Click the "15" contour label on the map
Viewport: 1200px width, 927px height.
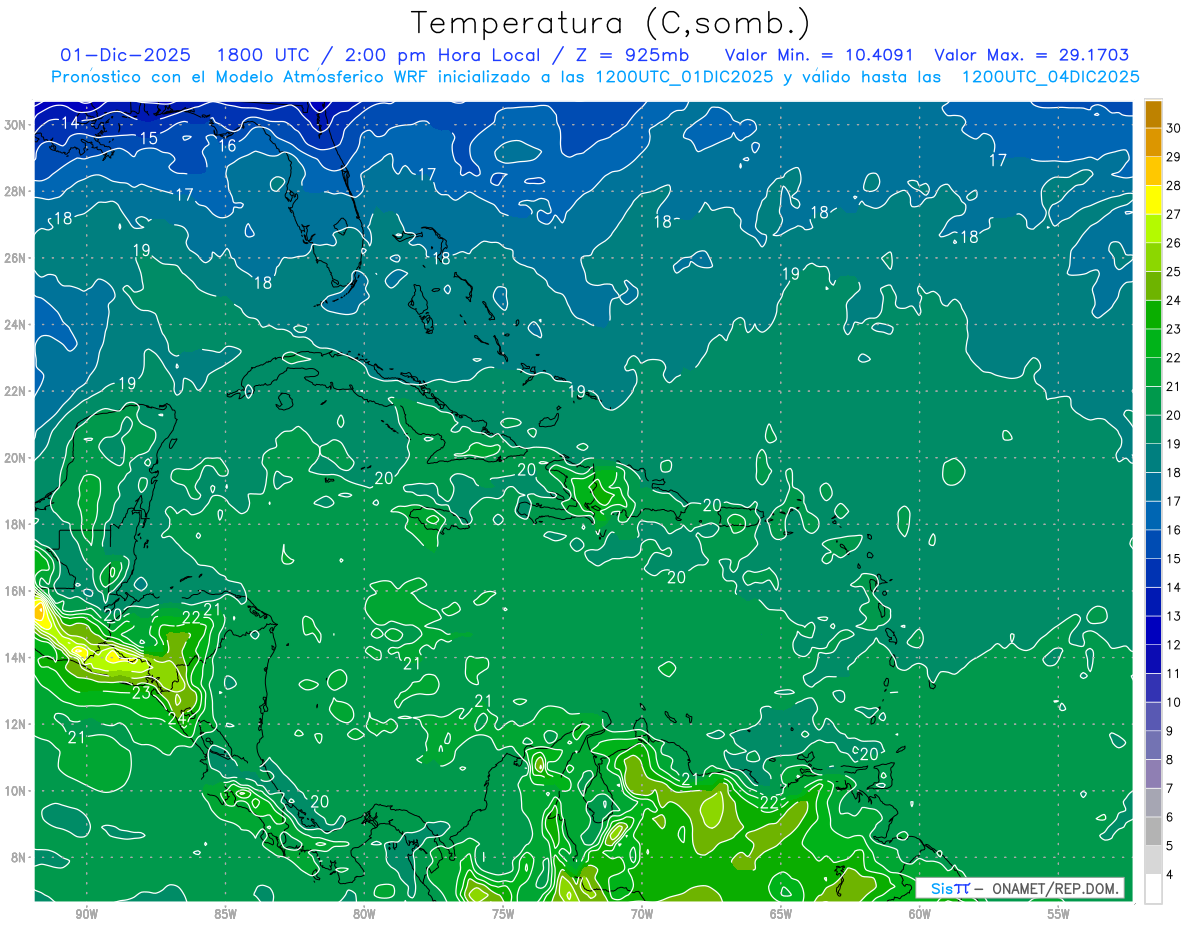tap(148, 138)
